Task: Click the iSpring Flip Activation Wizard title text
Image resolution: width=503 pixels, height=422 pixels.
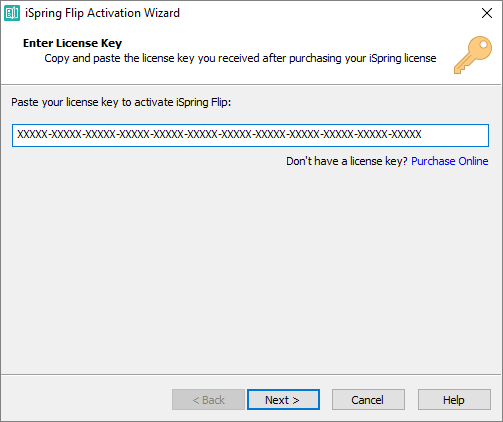Action: click(x=102, y=13)
